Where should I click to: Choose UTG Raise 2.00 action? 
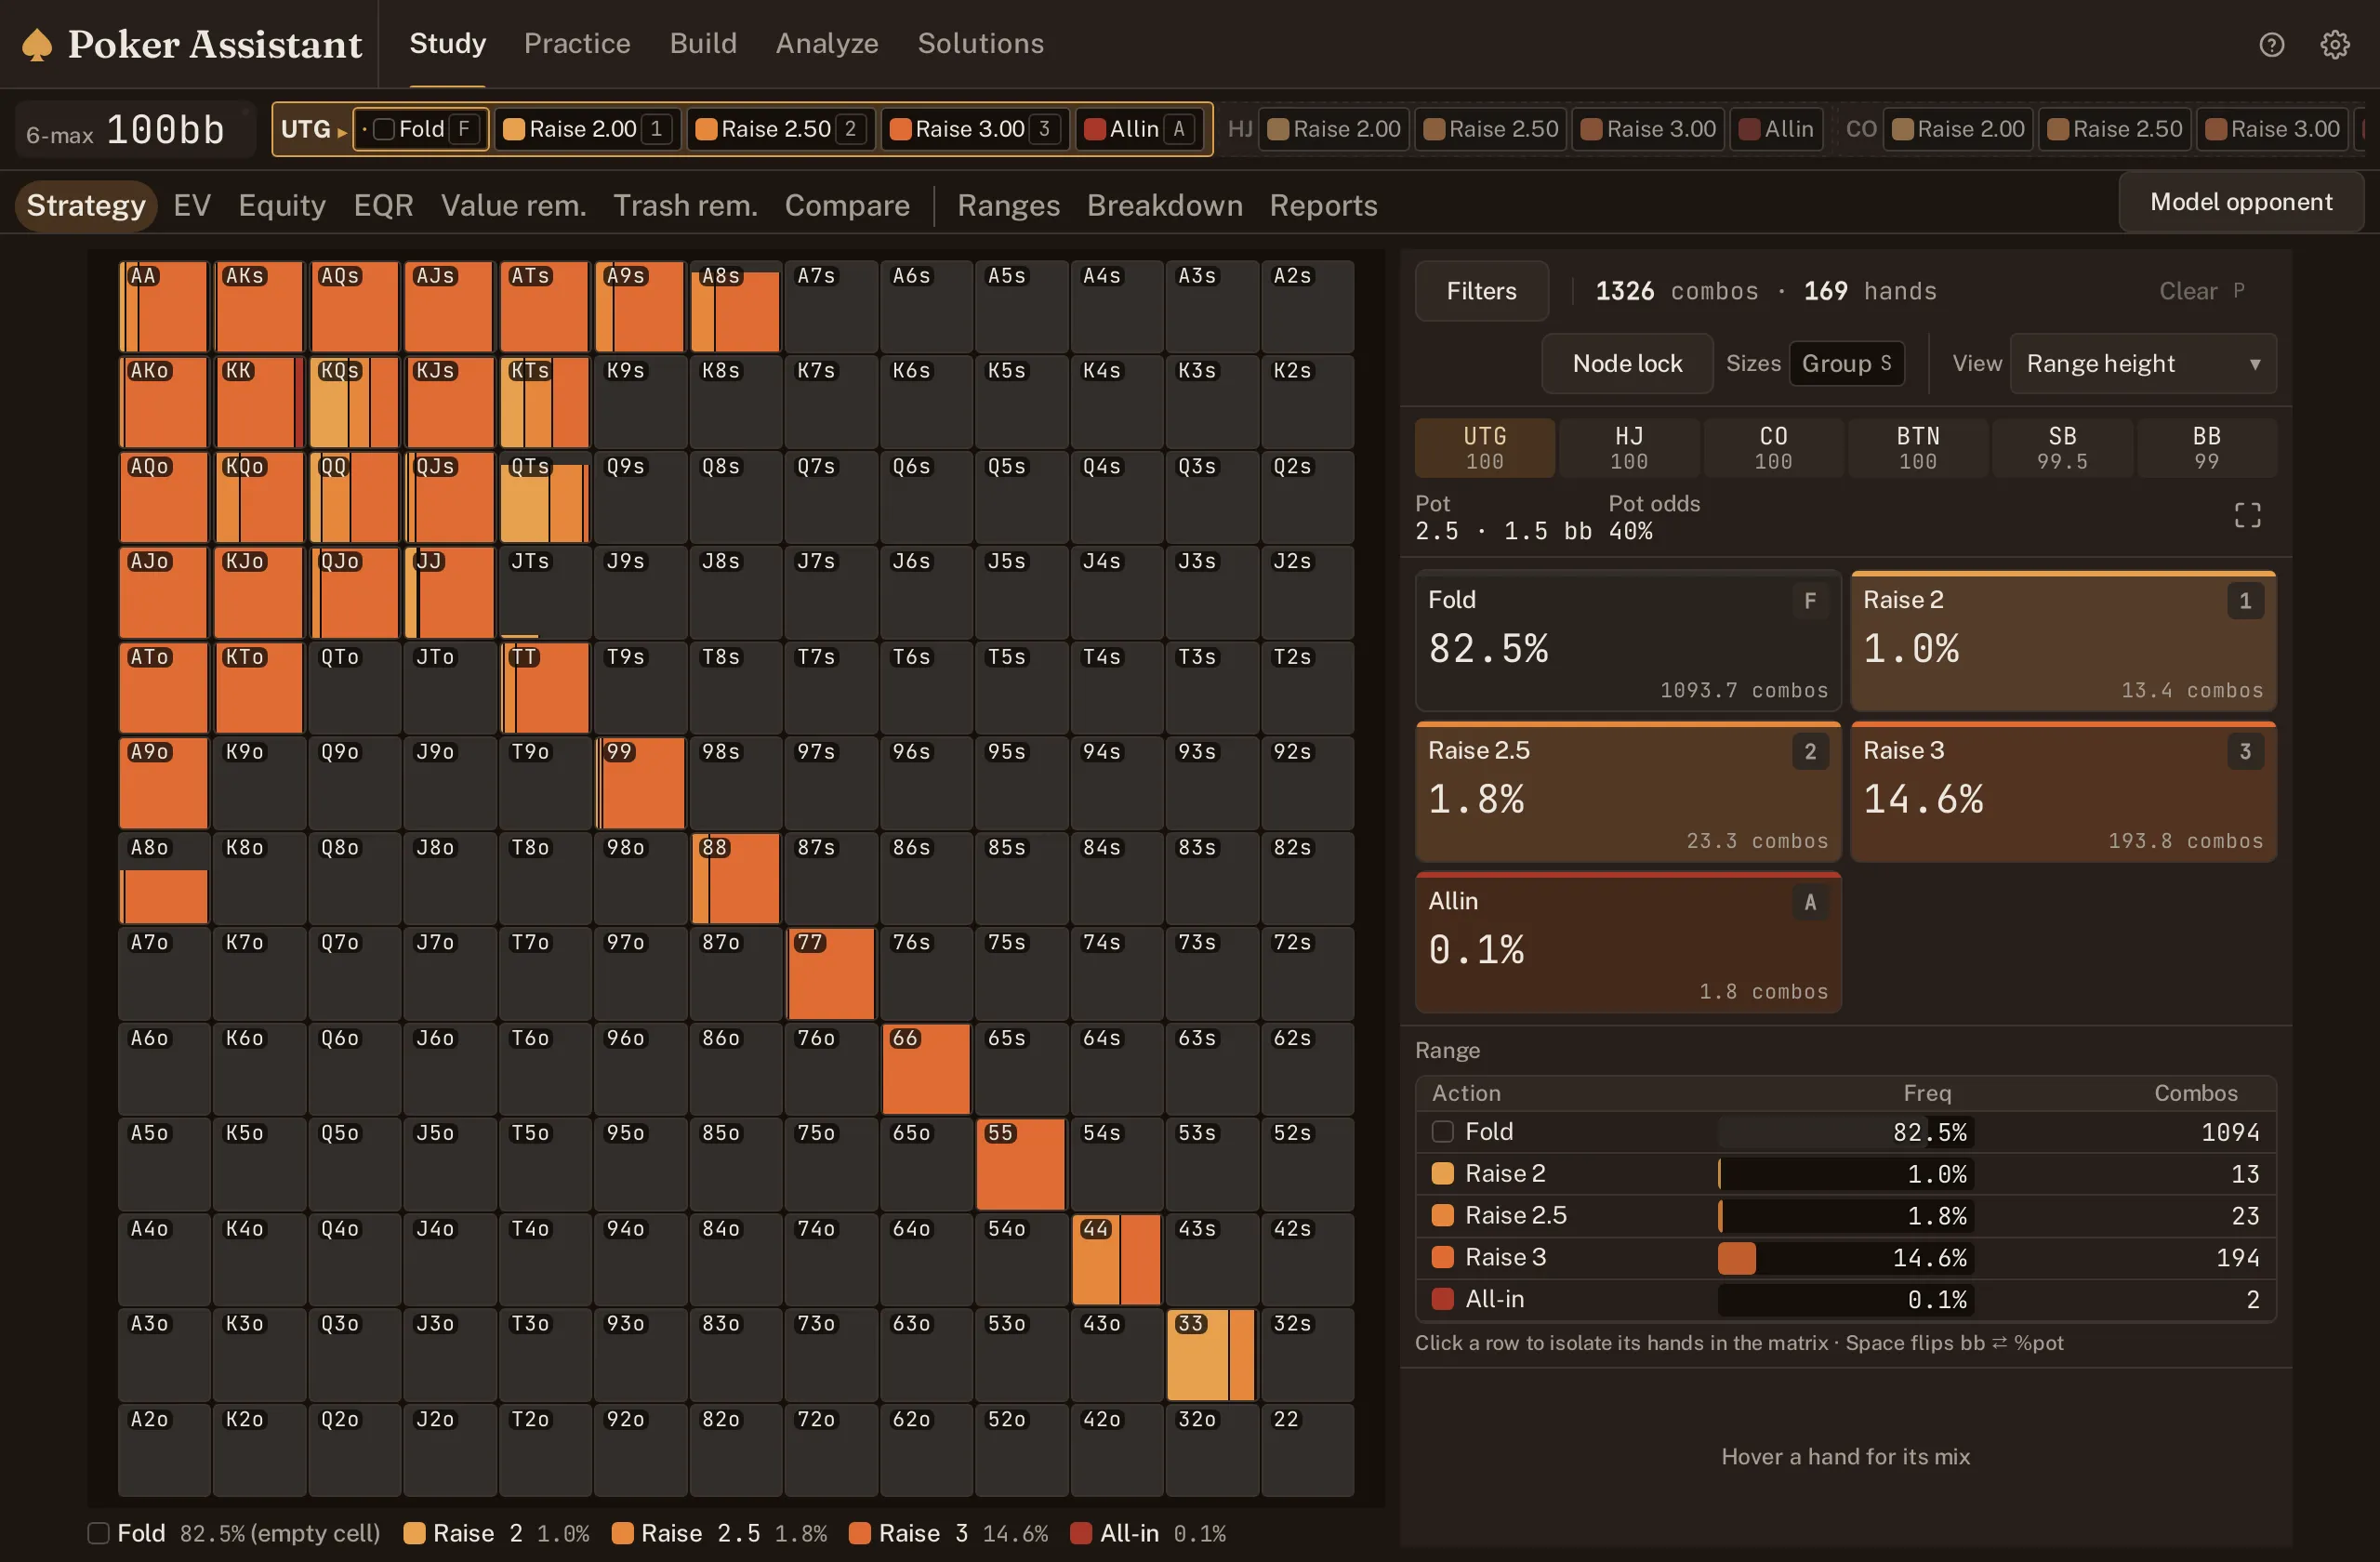[587, 129]
